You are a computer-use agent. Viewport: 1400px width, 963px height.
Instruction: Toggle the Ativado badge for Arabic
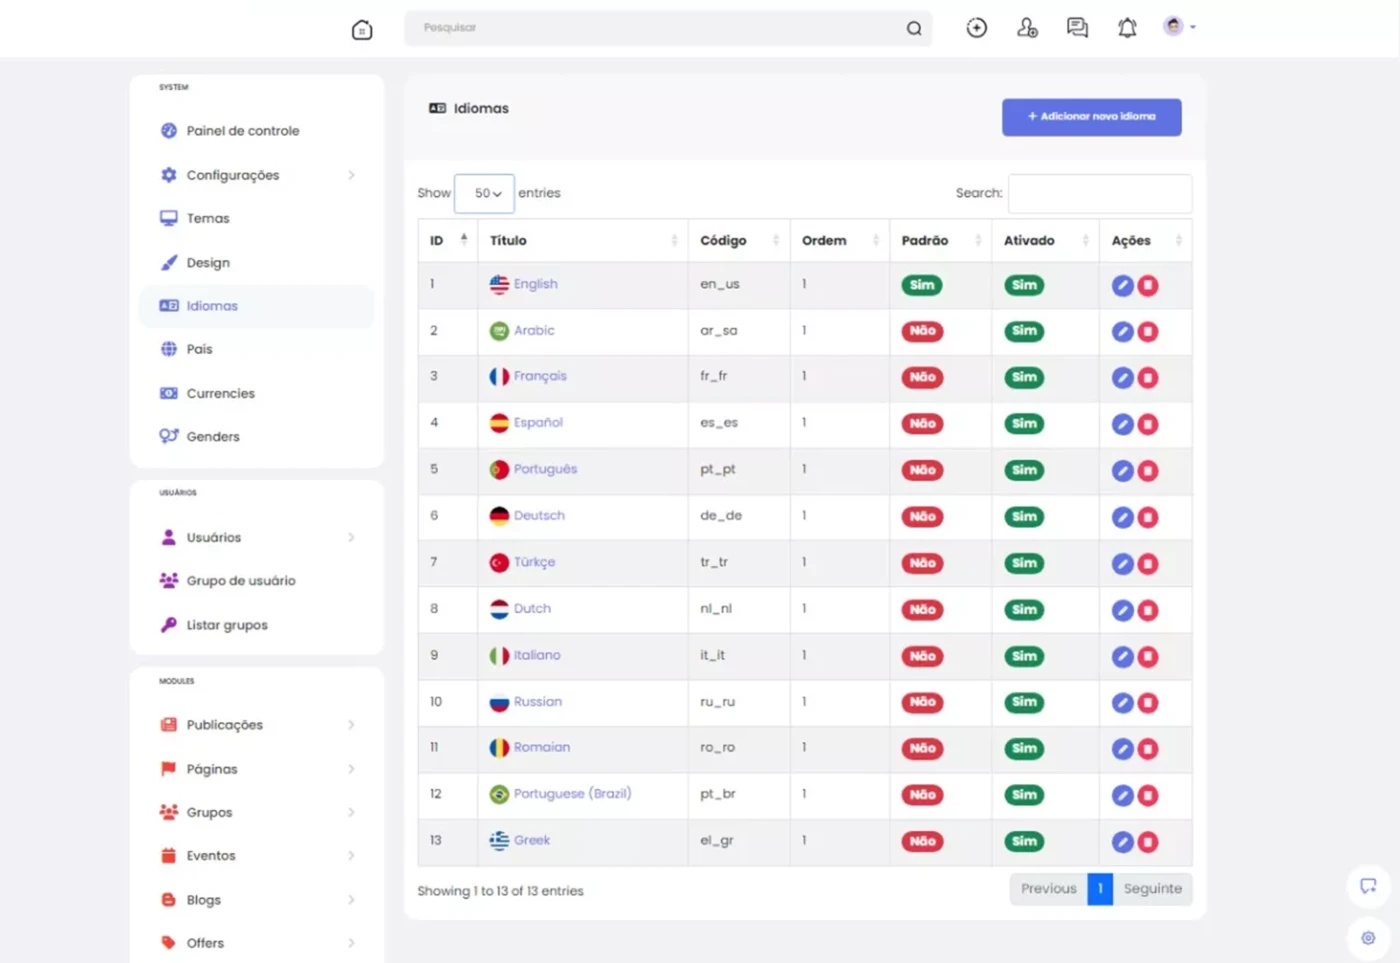1024,331
